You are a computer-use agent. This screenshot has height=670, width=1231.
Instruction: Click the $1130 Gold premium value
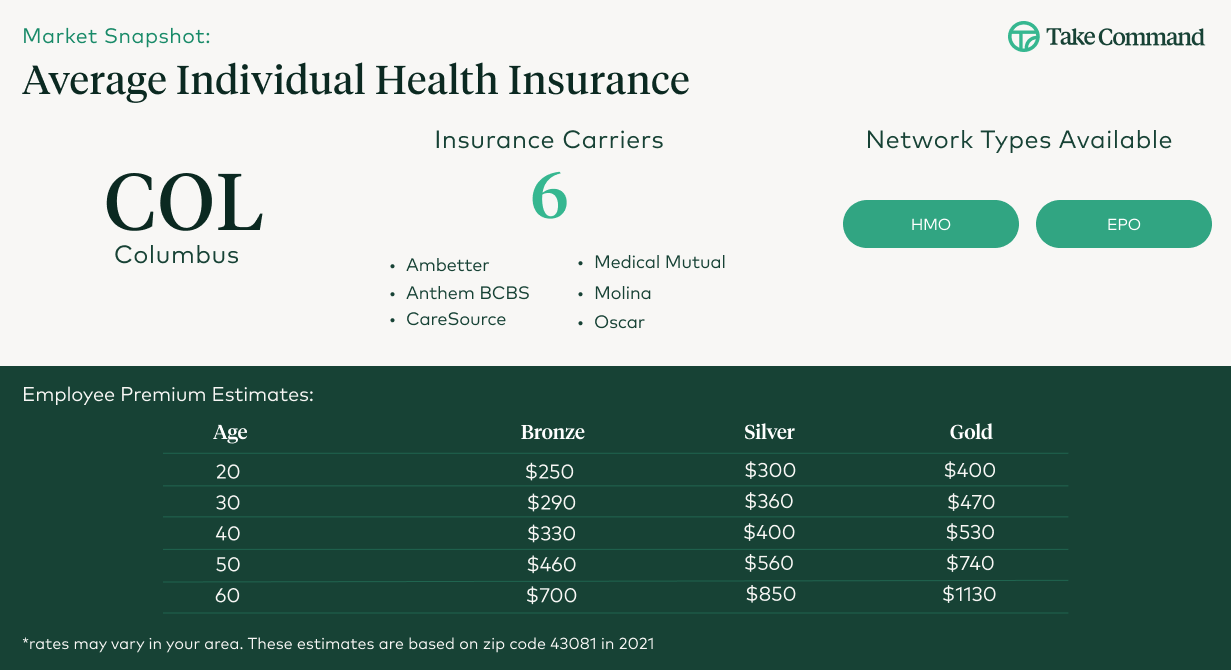point(969,595)
